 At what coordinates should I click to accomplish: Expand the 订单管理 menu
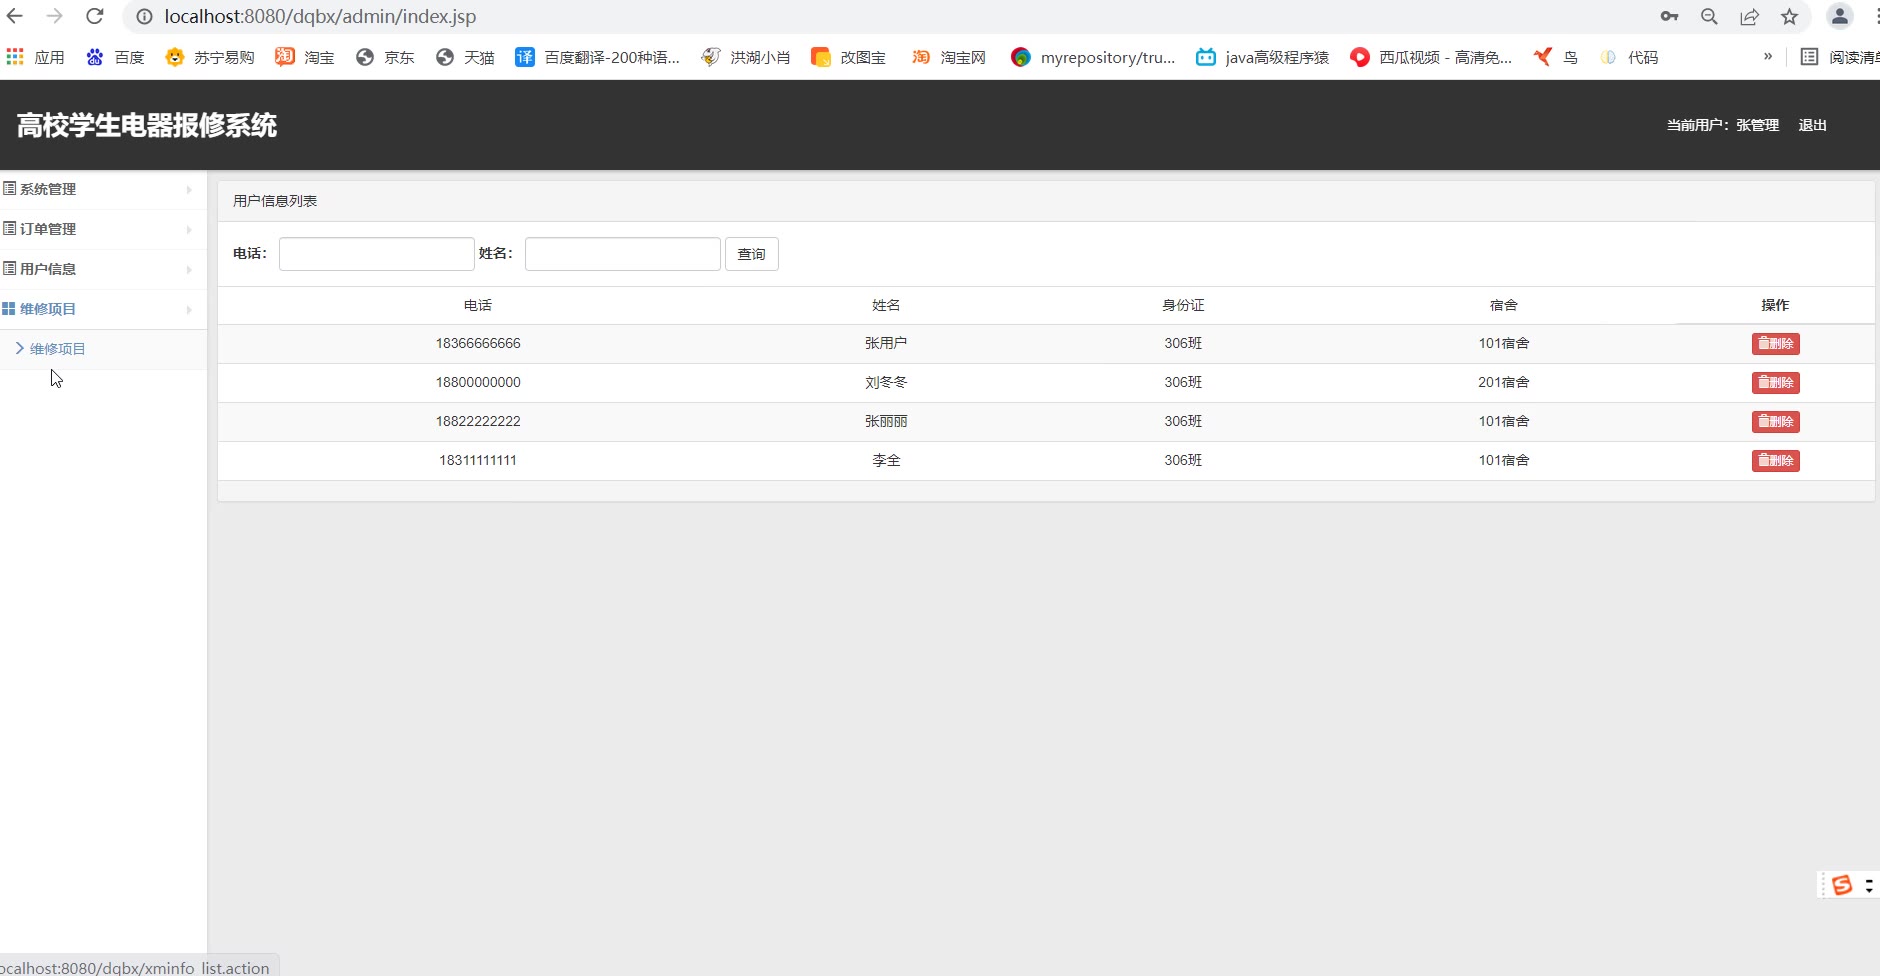pyautogui.click(x=103, y=229)
